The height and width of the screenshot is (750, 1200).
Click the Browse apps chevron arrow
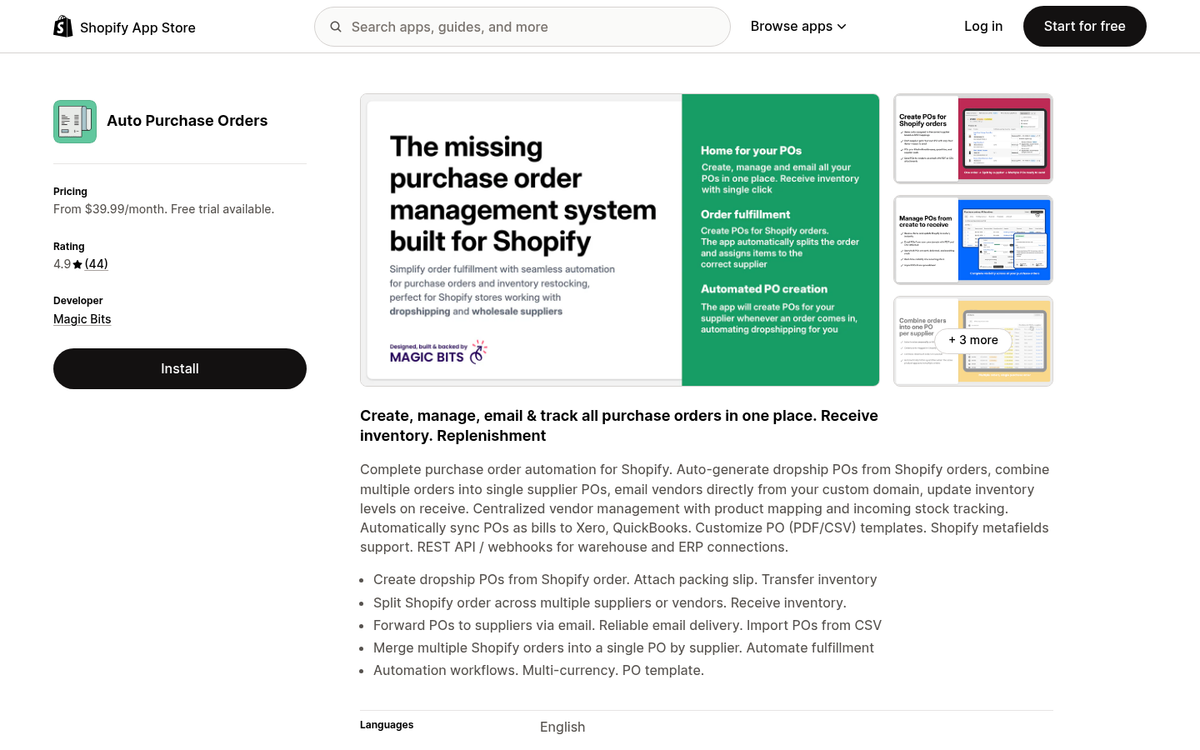(842, 27)
